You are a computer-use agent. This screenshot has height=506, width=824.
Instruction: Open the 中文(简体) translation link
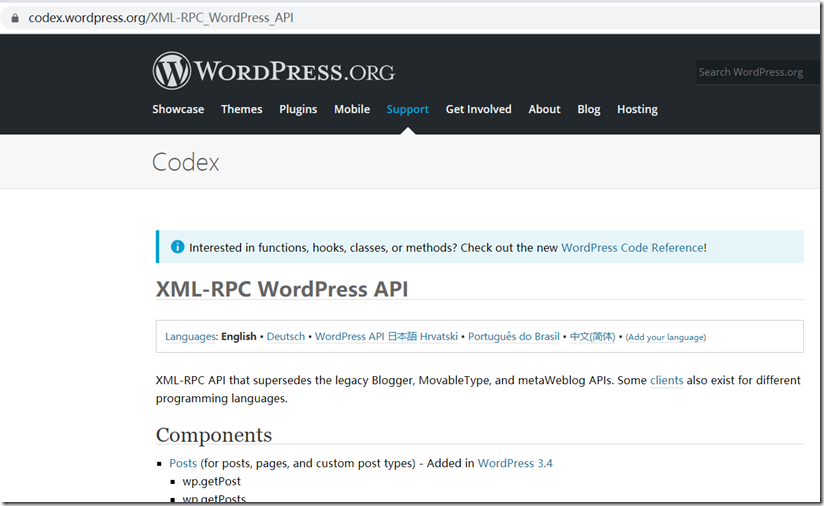click(592, 336)
